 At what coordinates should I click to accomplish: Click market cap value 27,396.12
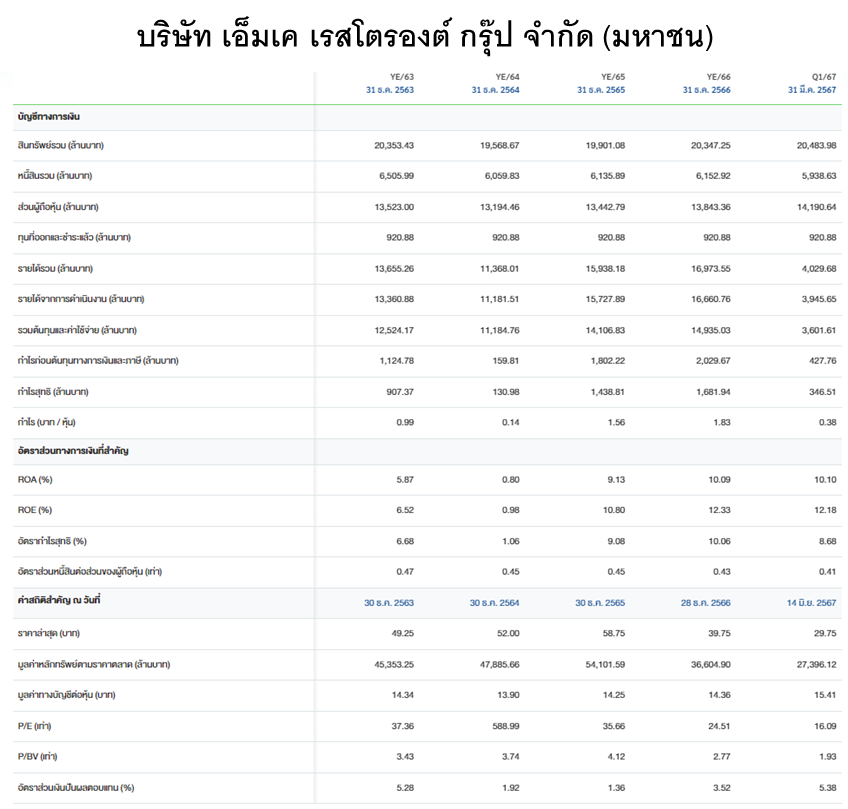pos(817,664)
